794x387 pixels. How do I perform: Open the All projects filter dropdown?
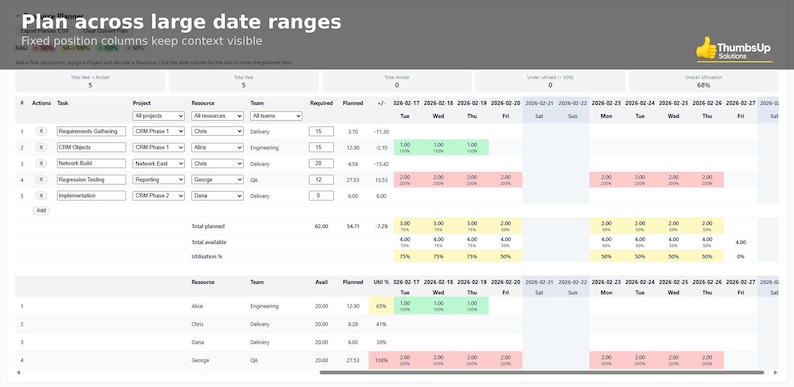click(x=158, y=116)
